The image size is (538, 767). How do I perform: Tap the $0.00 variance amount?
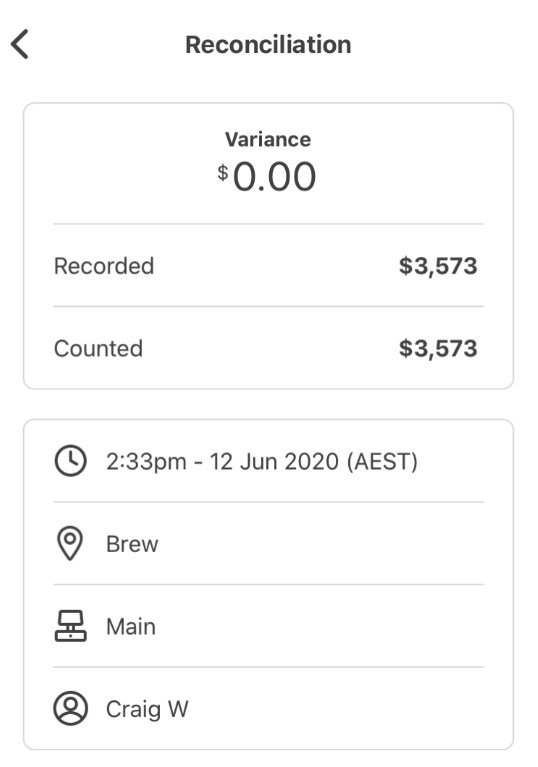[x=267, y=176]
